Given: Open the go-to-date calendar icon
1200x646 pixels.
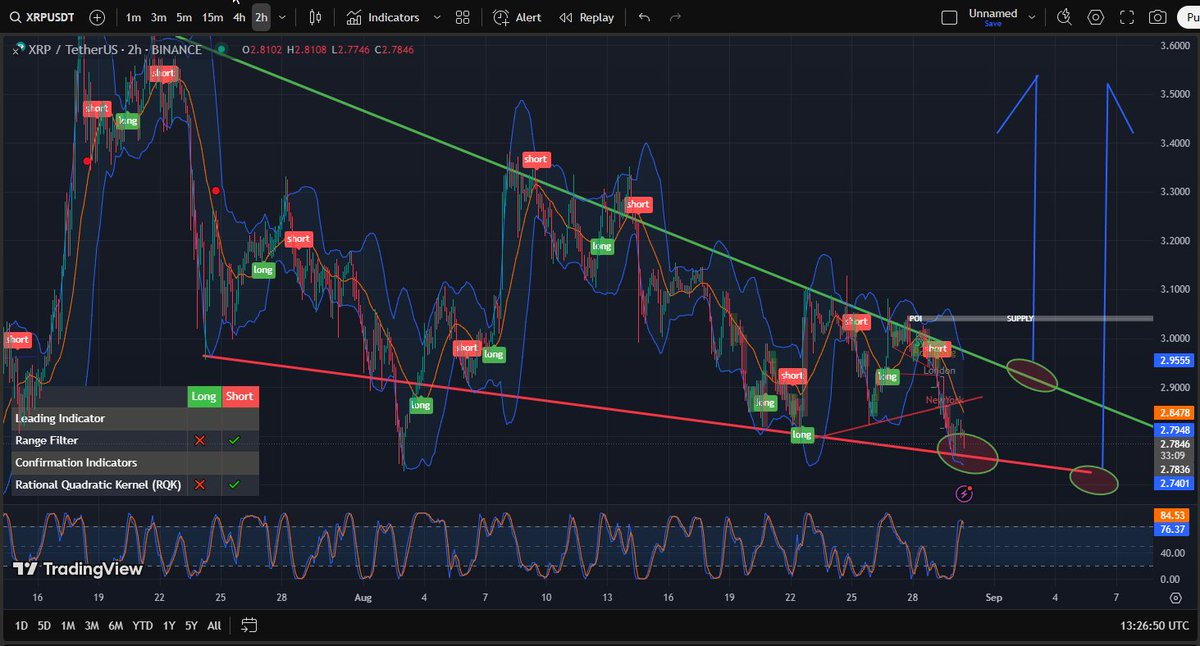Looking at the screenshot, I should pos(249,625).
